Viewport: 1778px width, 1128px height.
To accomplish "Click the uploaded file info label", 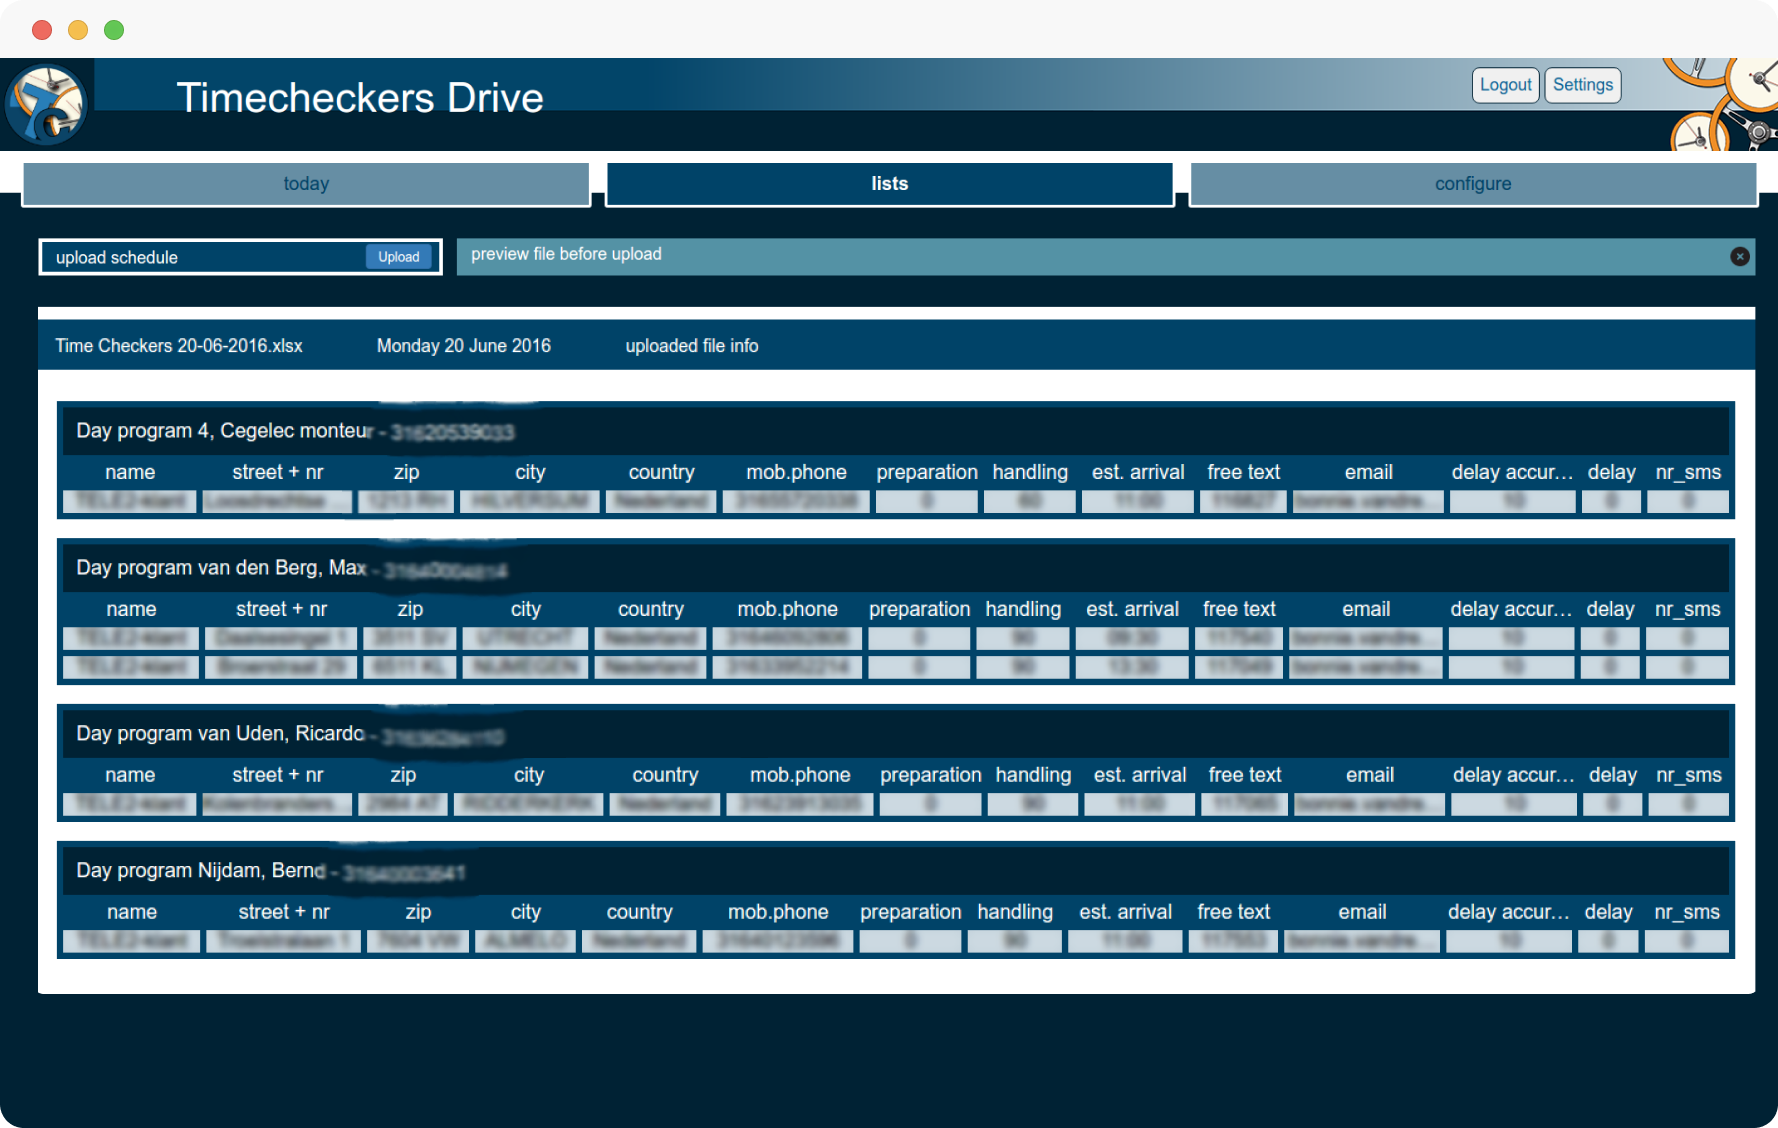I will pos(691,345).
